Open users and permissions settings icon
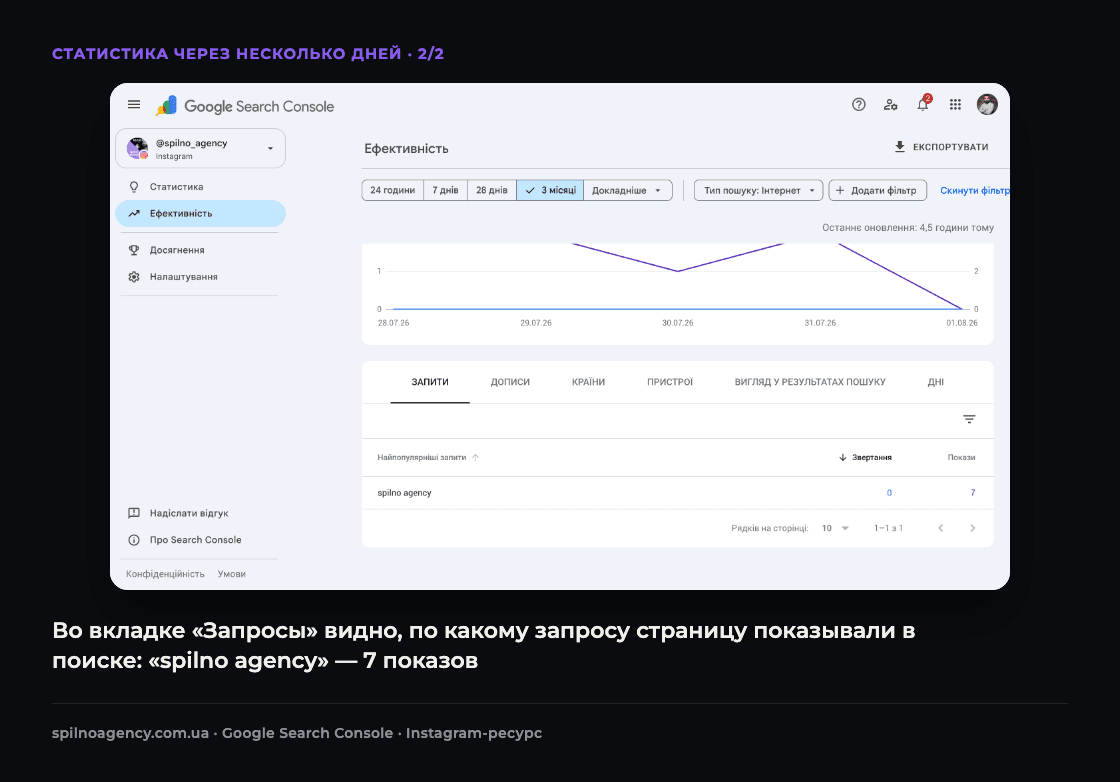1120x782 pixels. click(x=890, y=104)
